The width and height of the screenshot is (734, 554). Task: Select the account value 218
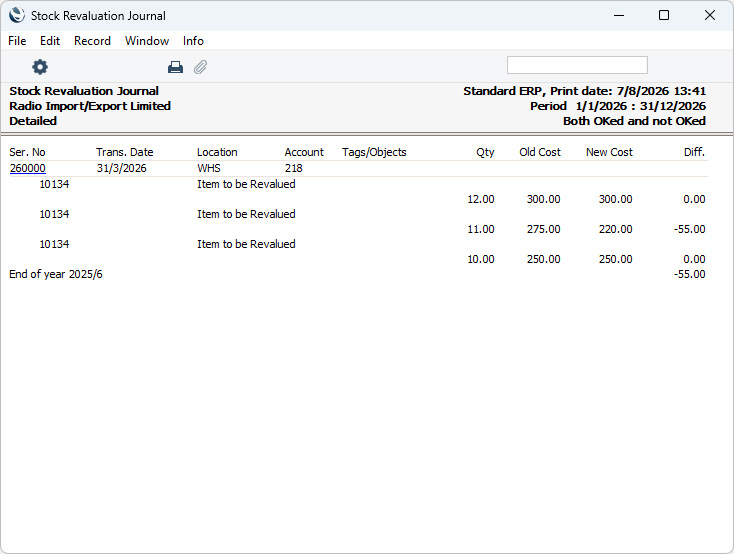tap(294, 168)
